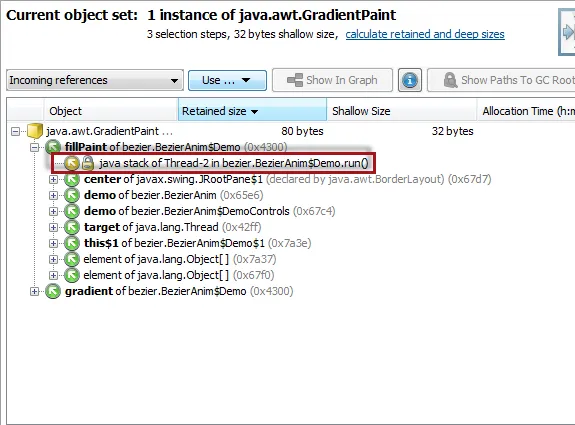Click the yellow GradientPaint object icon

(x=35, y=131)
